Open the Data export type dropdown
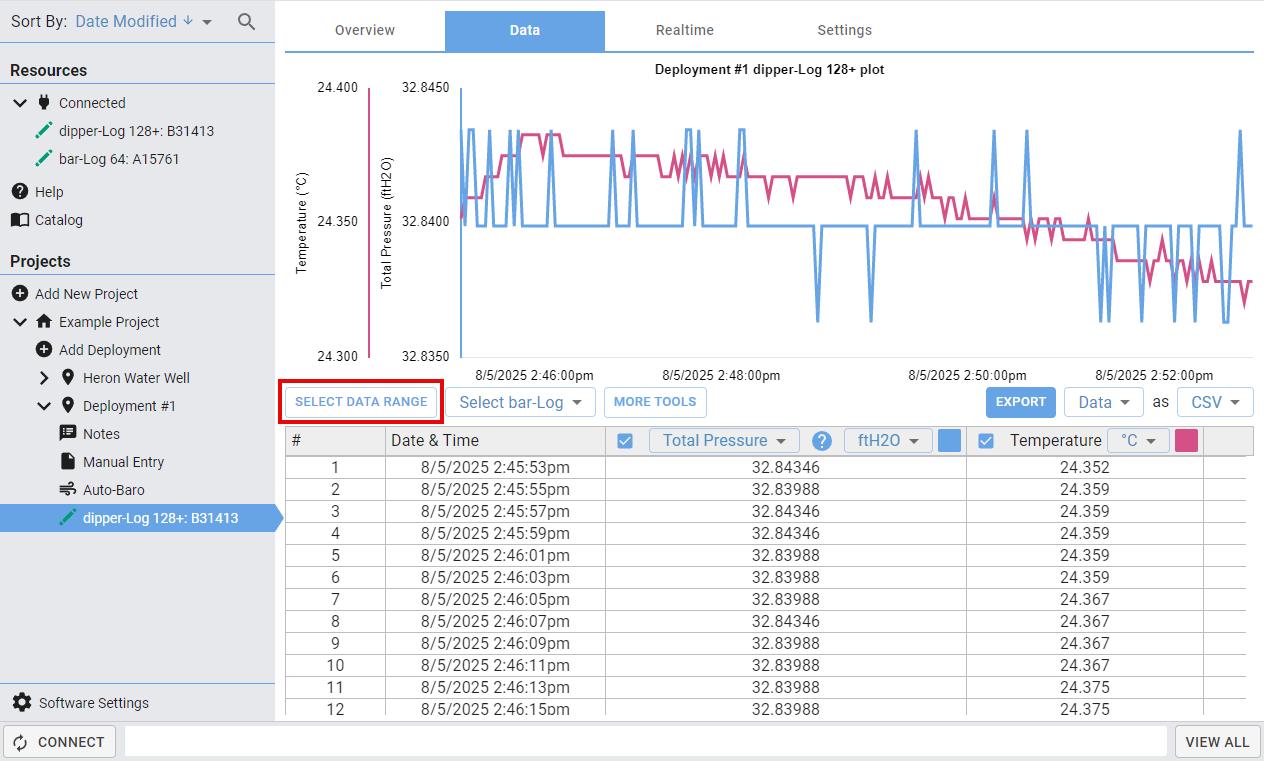 point(1104,402)
